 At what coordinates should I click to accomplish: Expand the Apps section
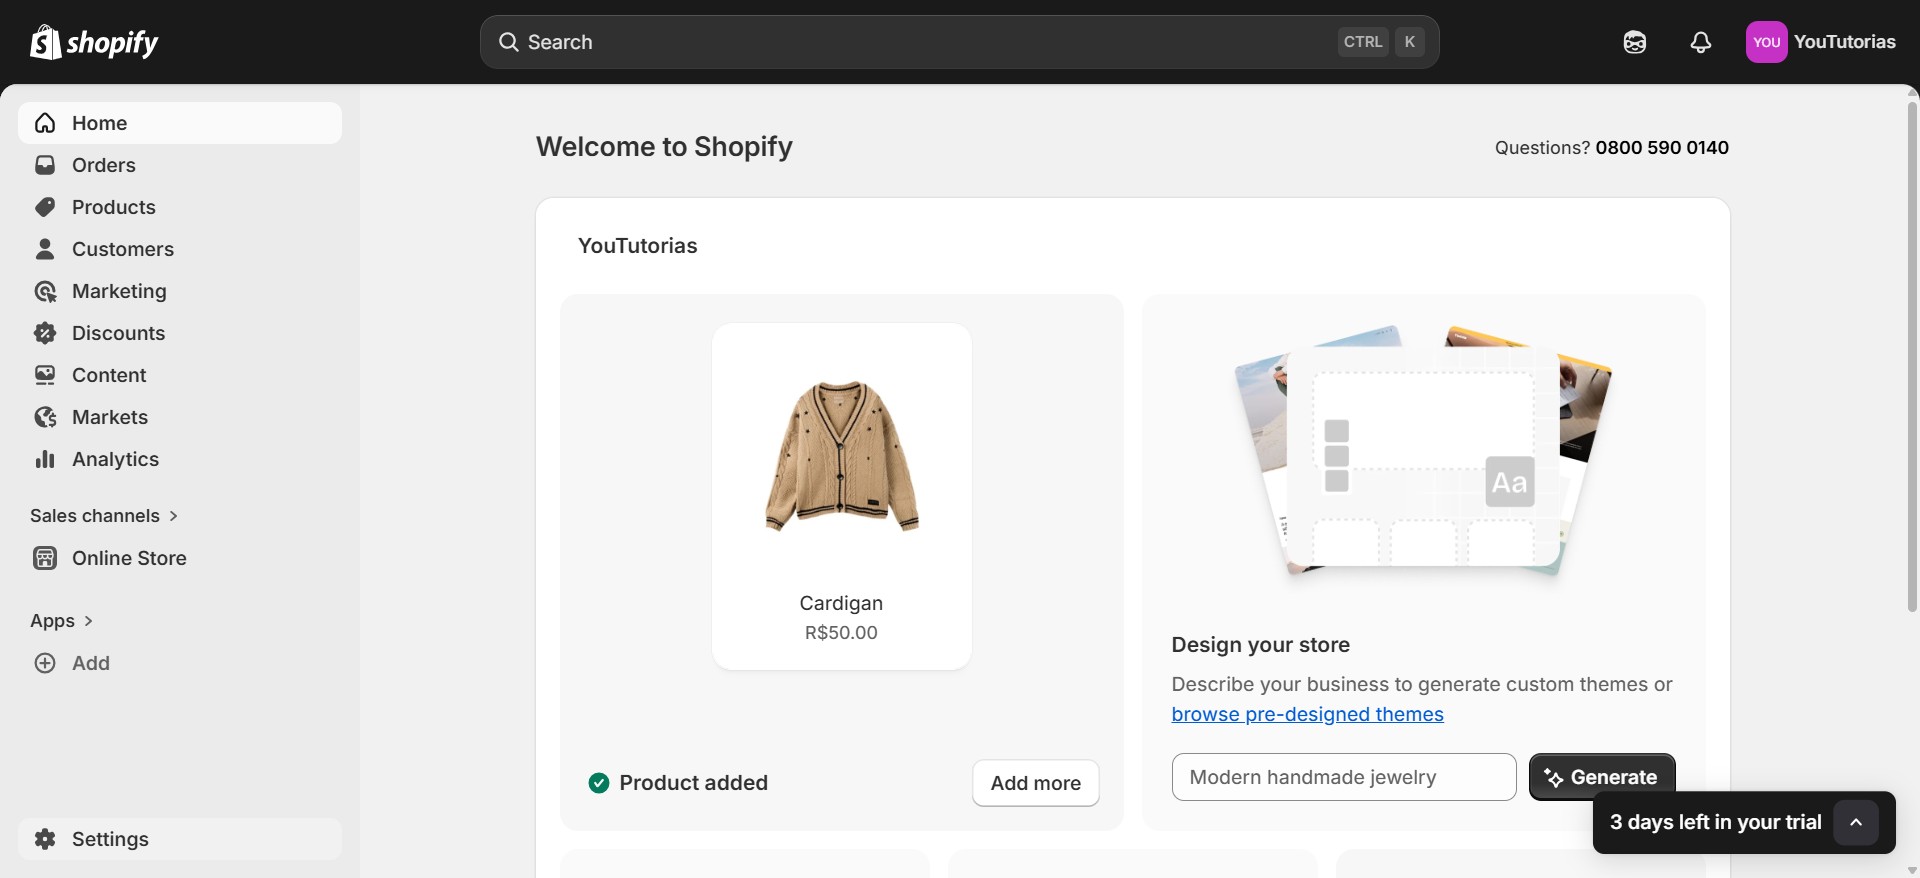(62, 621)
